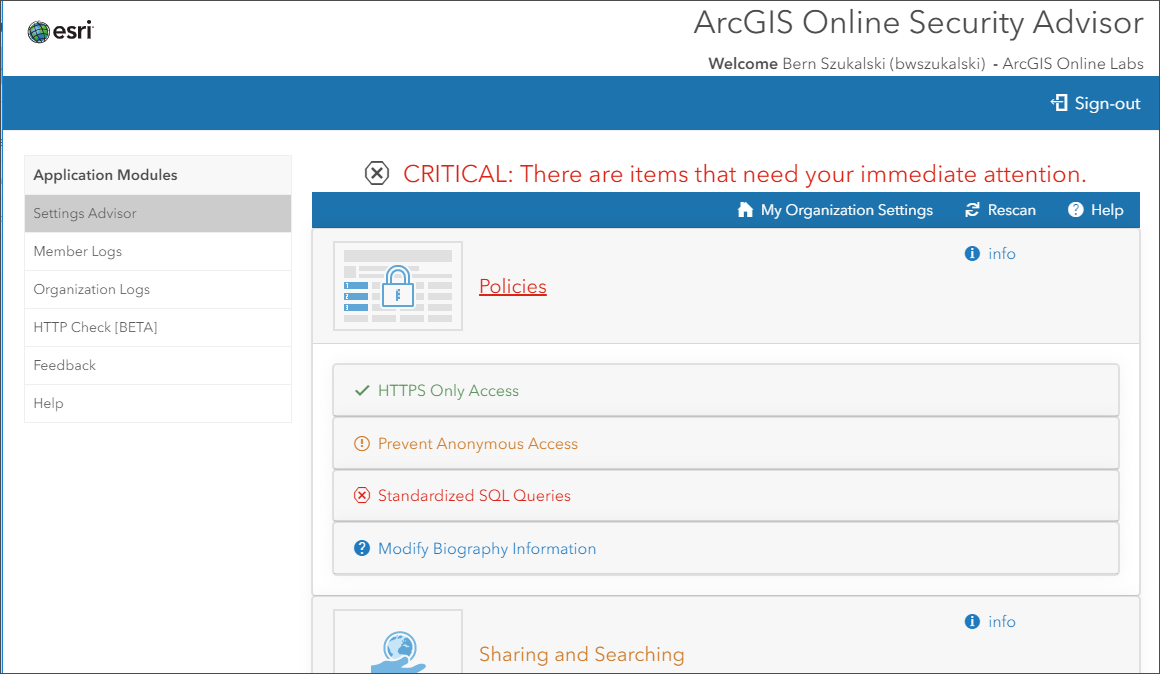
Task: Click the Sharing and Searching globe thumbnail
Action: tap(398, 641)
